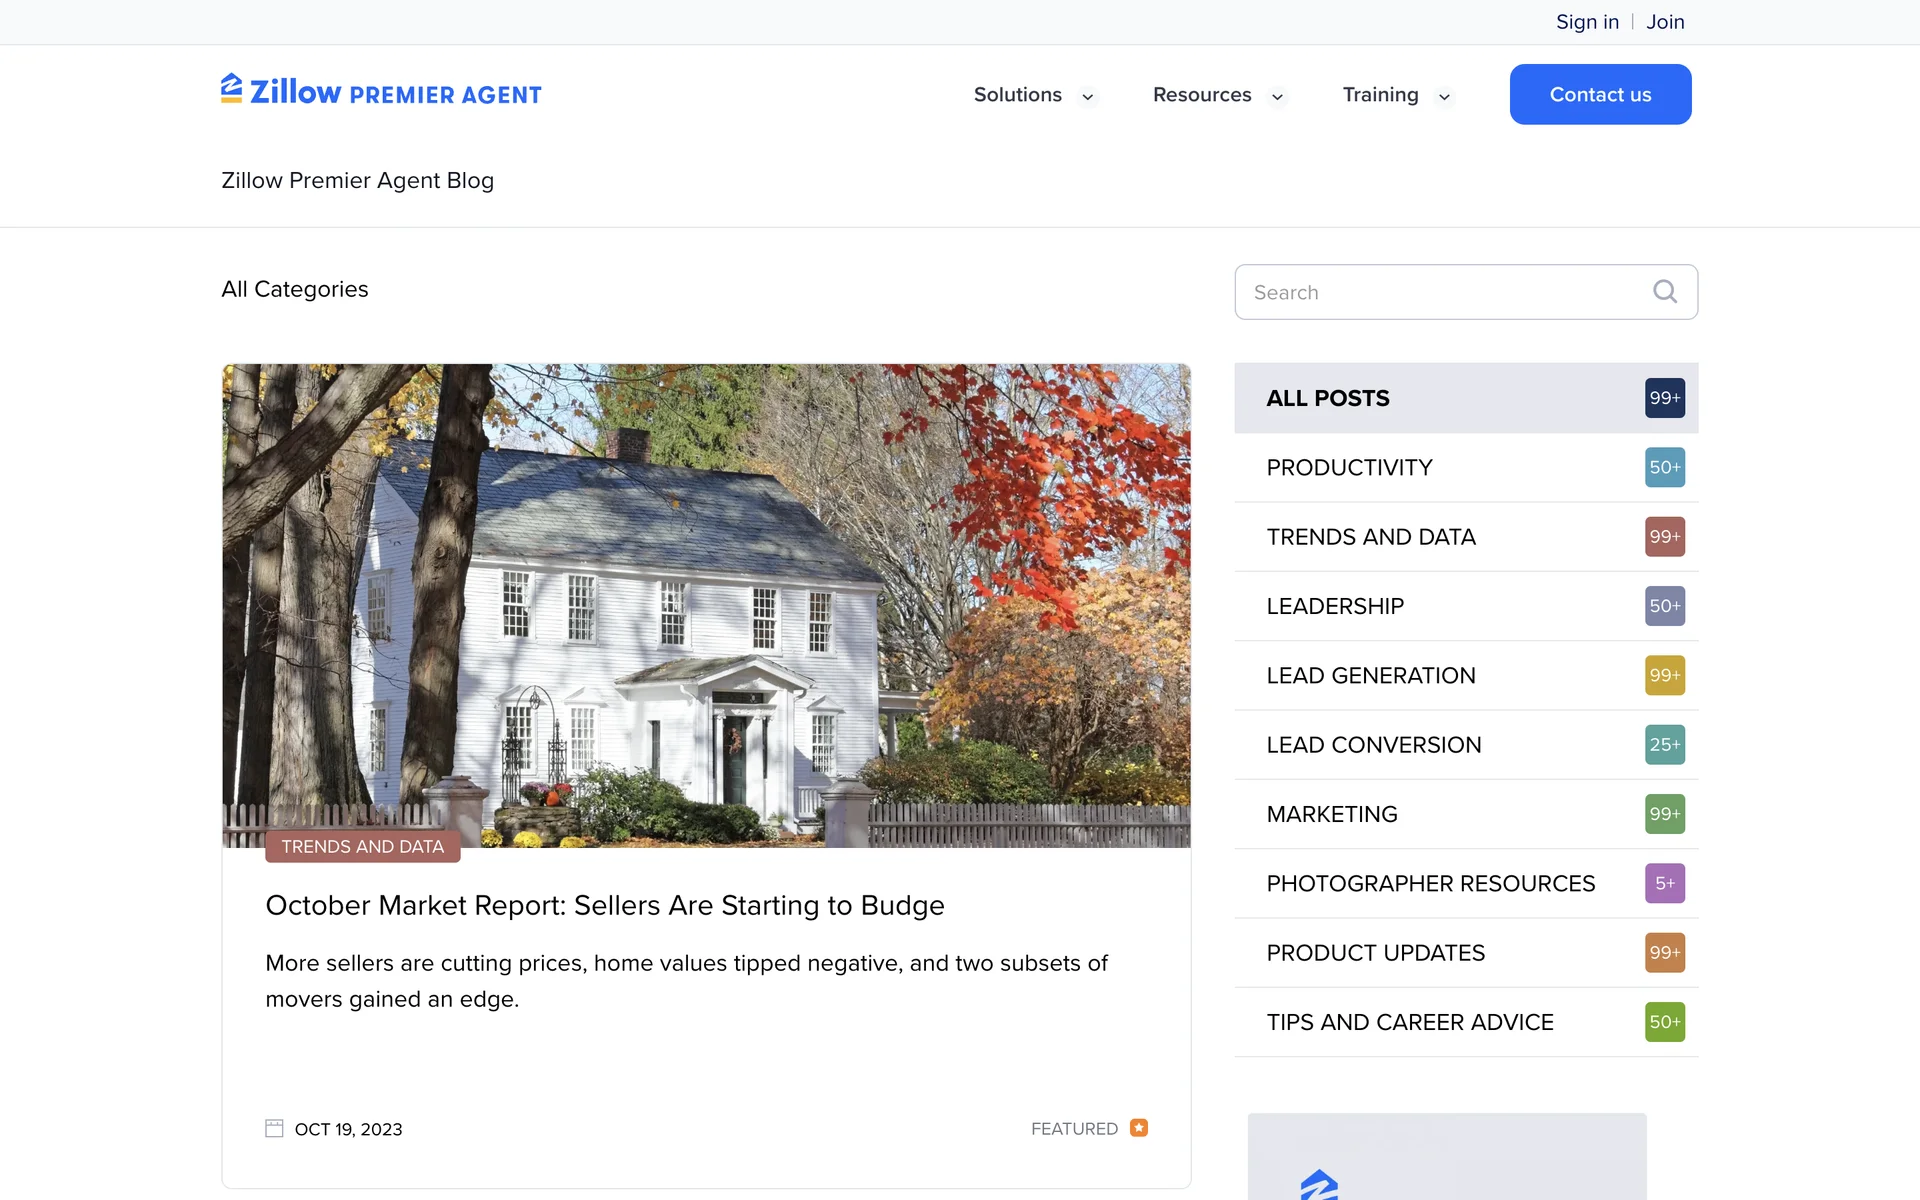Open Tips and Career Advice category
The image size is (1920, 1200).
point(1409,1022)
